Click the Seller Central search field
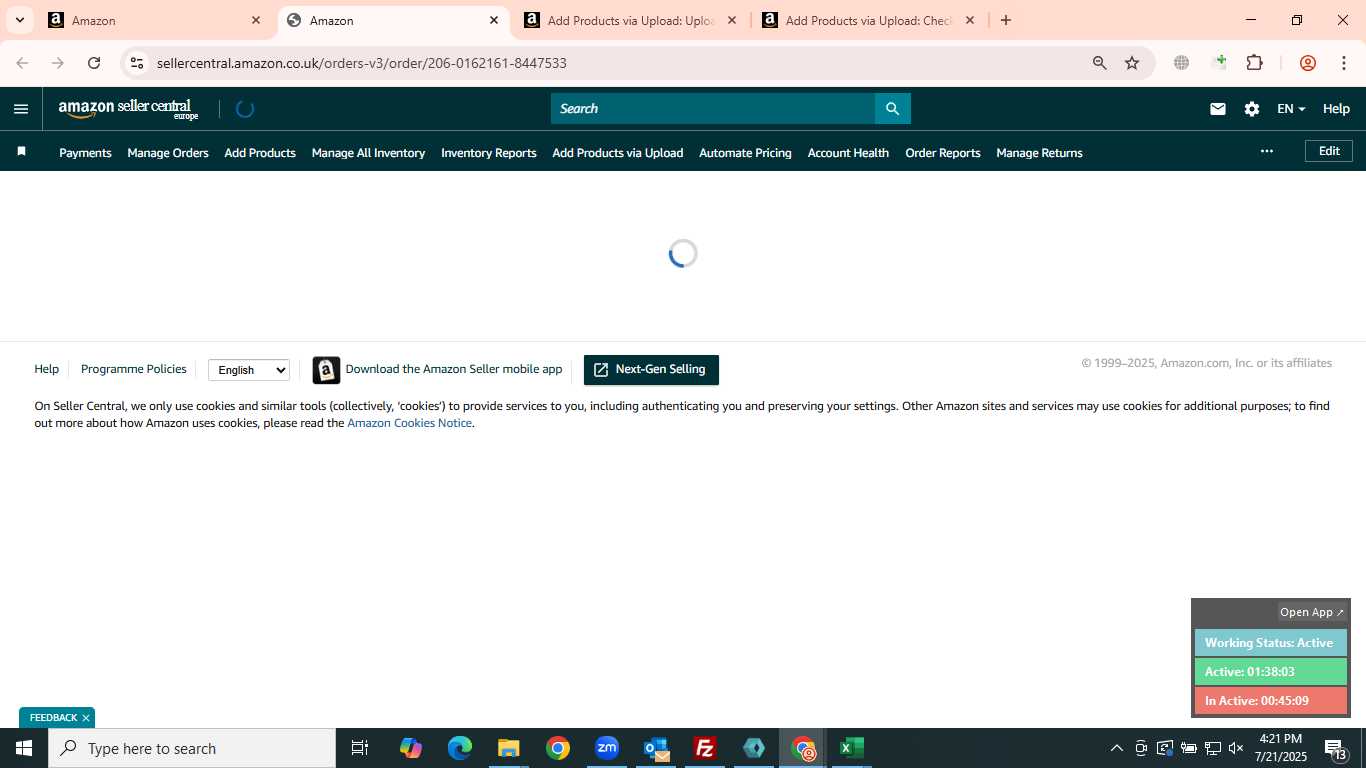 click(x=713, y=109)
